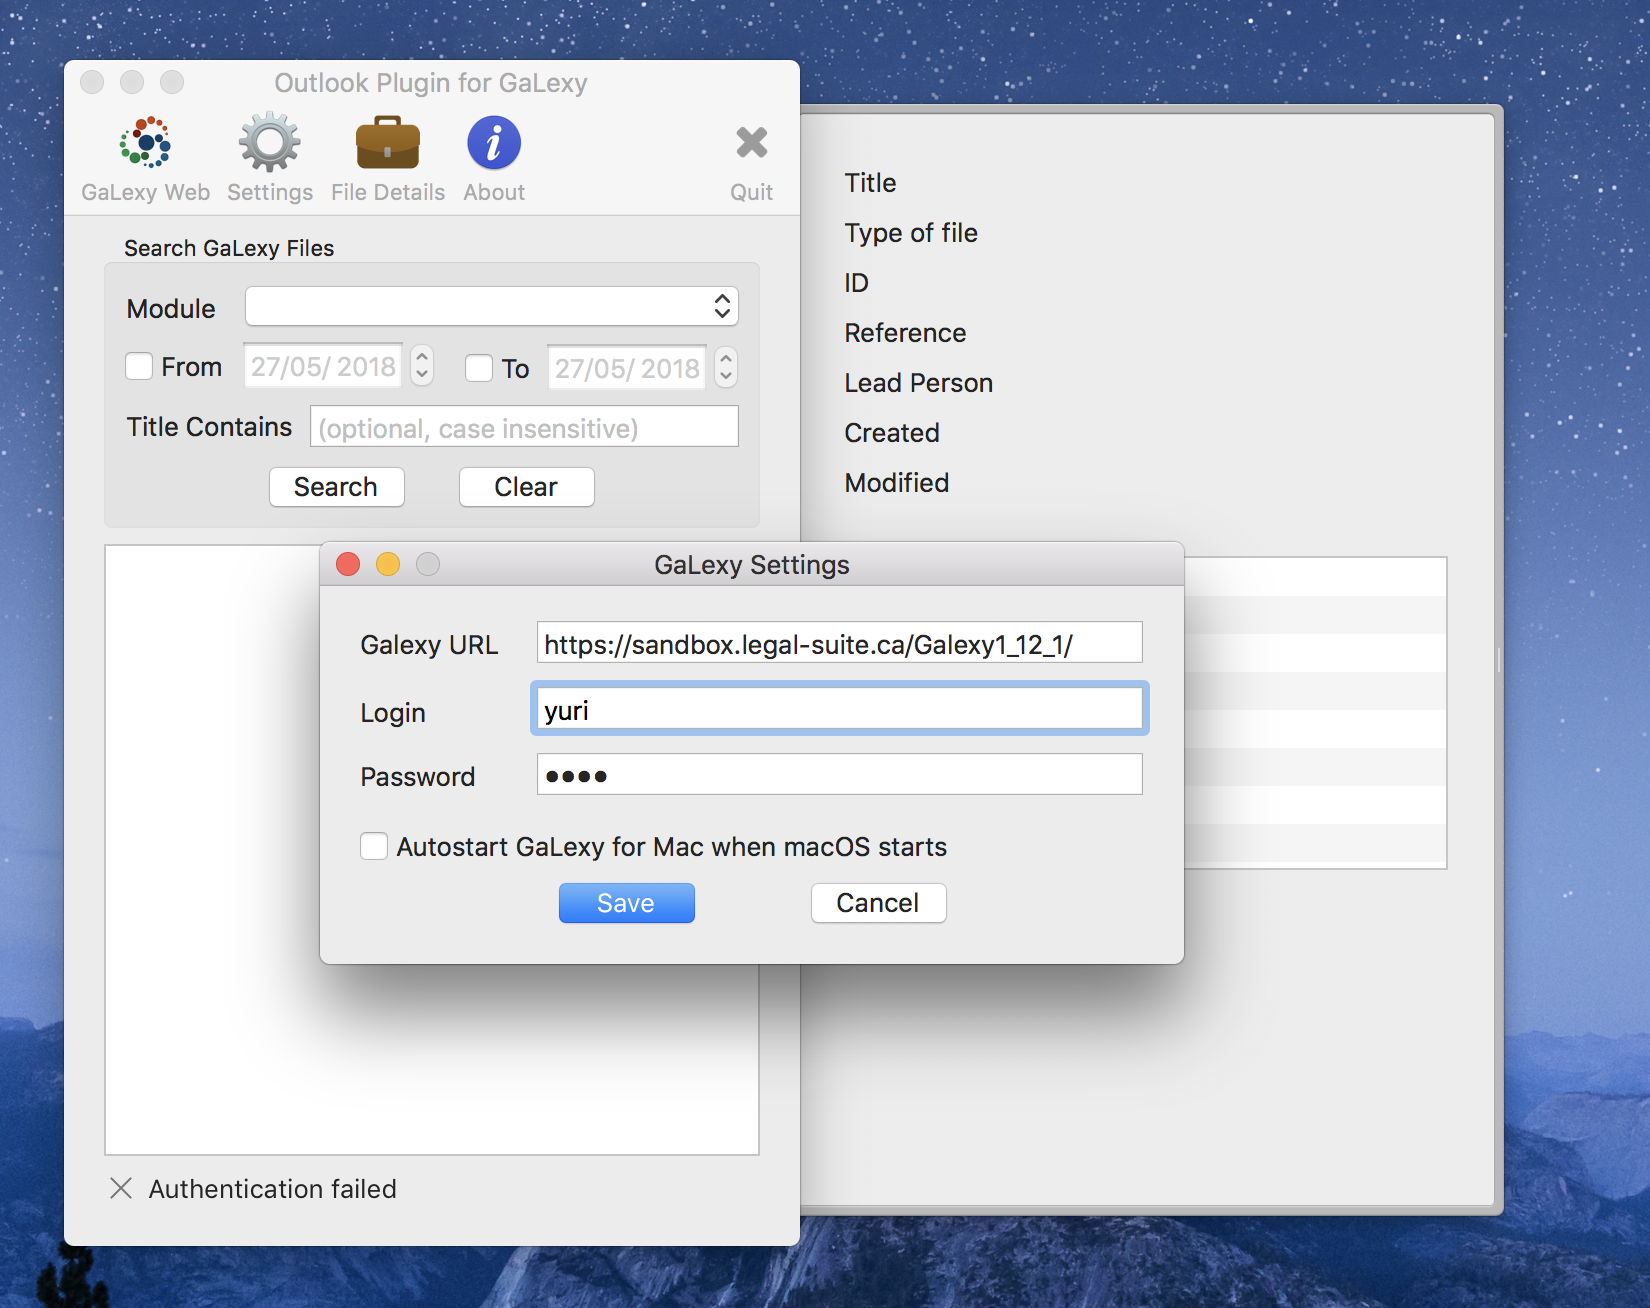
Task: Open the Settings gear in the toolbar
Action: coord(270,160)
